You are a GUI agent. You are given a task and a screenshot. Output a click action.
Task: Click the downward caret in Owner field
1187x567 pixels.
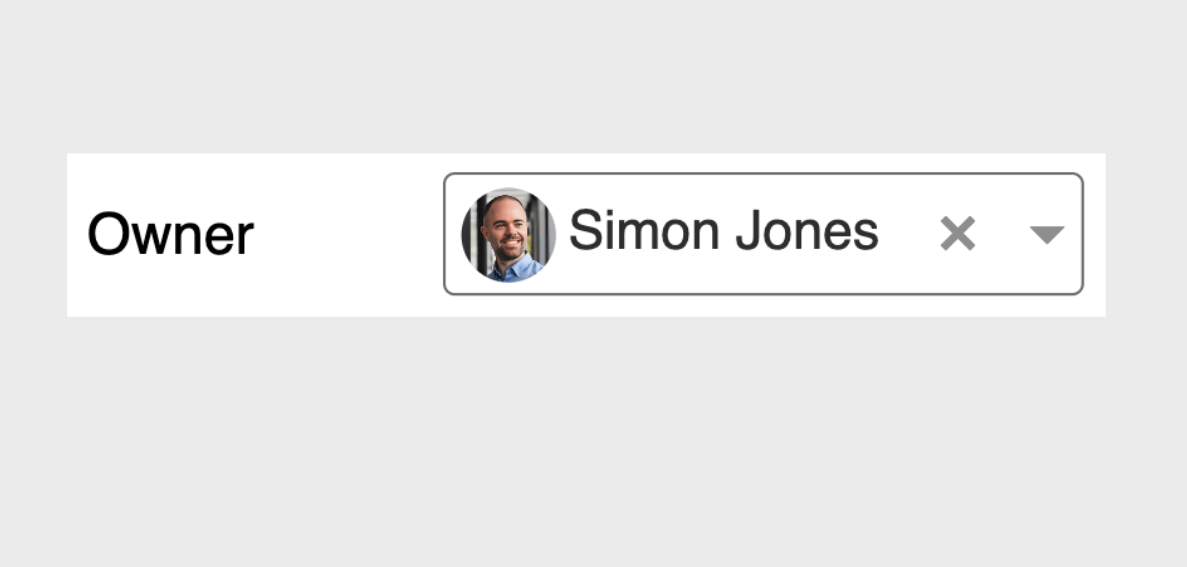pyautogui.click(x=1046, y=234)
